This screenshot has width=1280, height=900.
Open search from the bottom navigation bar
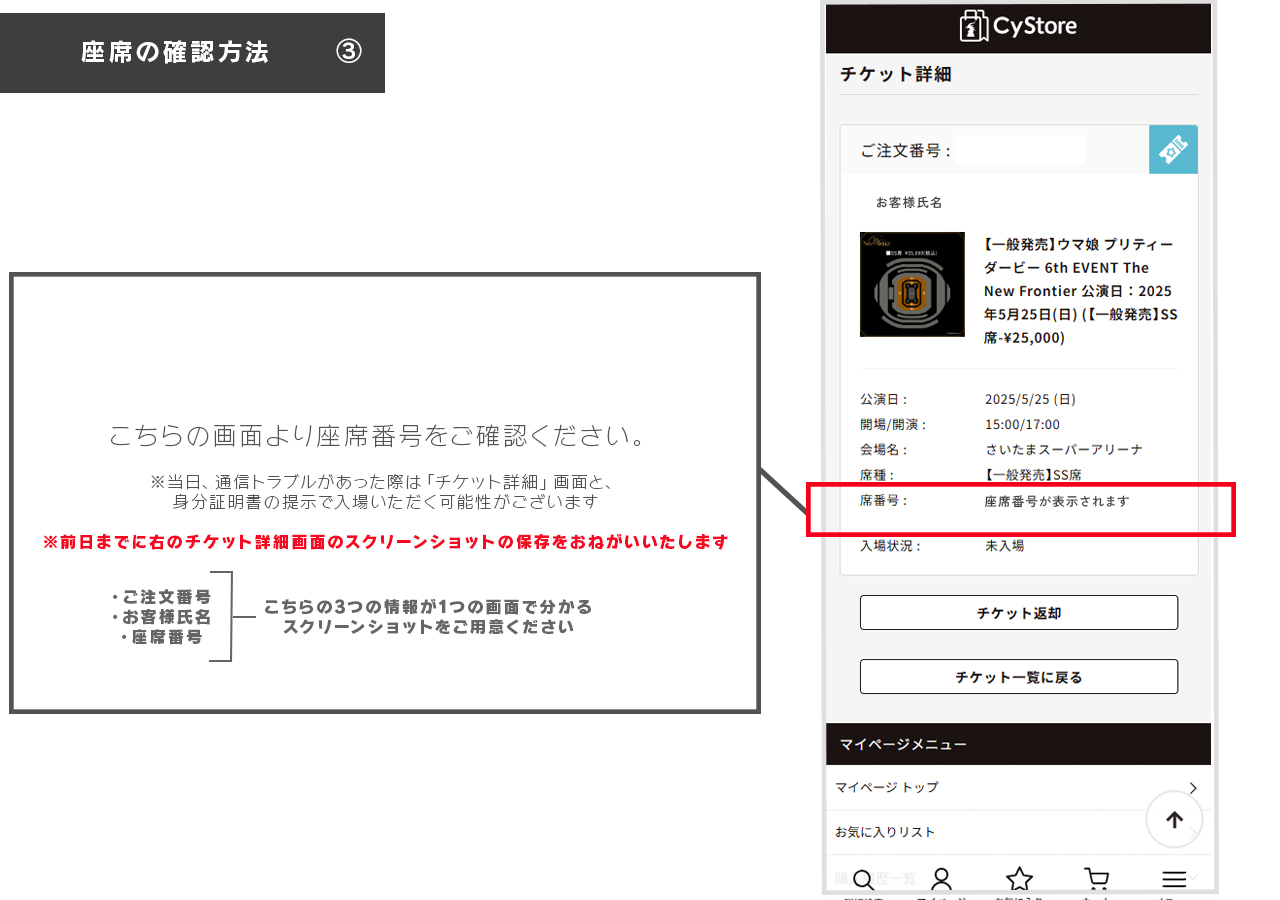pos(864,879)
